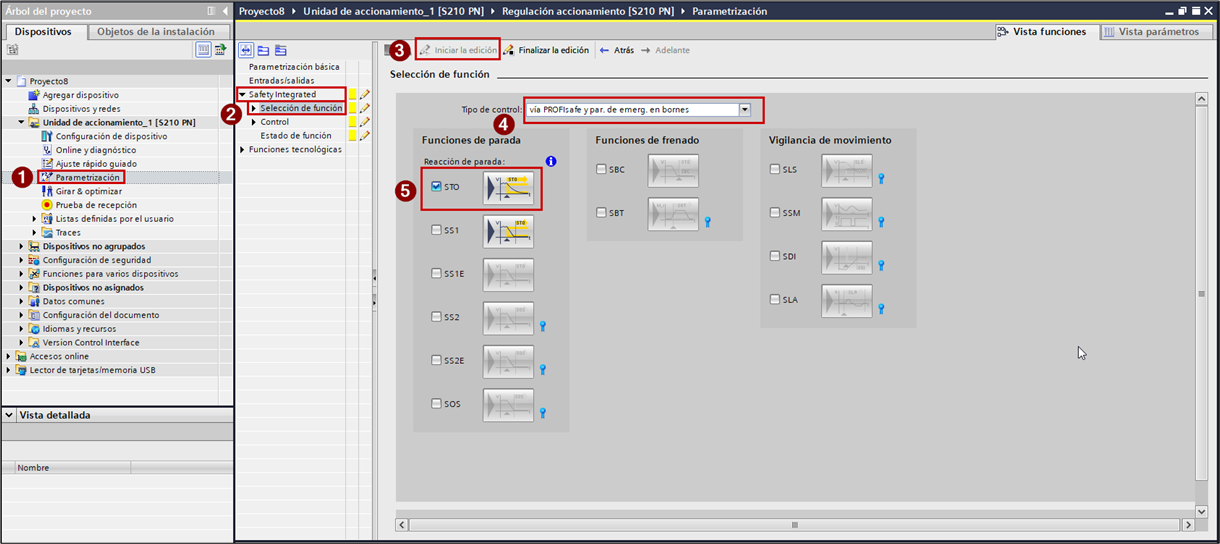Open the Tipo de control dropdown
Viewport: 1220px width, 544px height.
[x=744, y=110]
